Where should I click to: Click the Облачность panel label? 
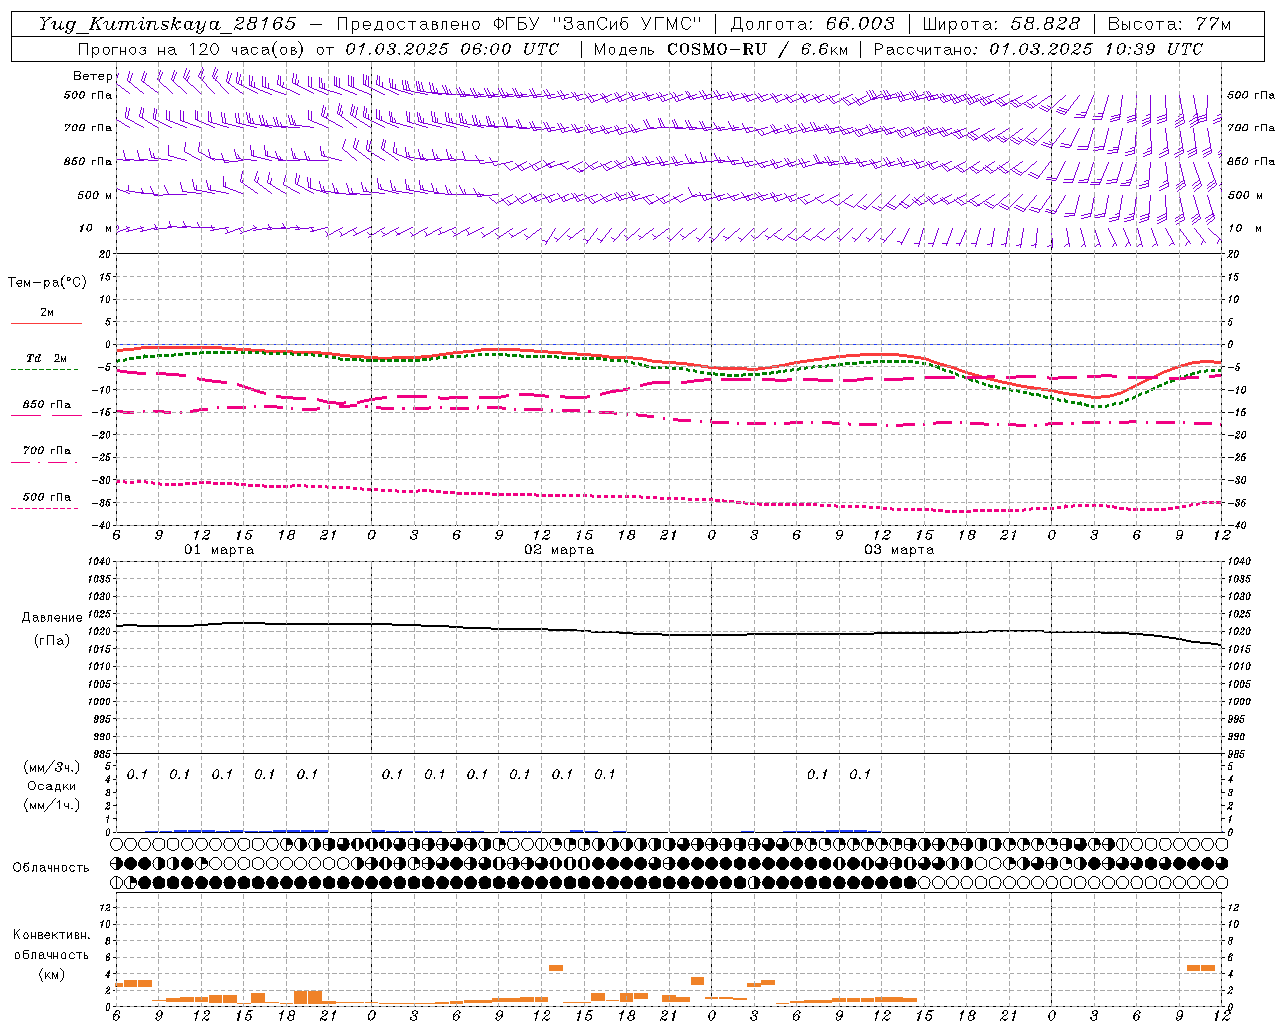click(50, 868)
